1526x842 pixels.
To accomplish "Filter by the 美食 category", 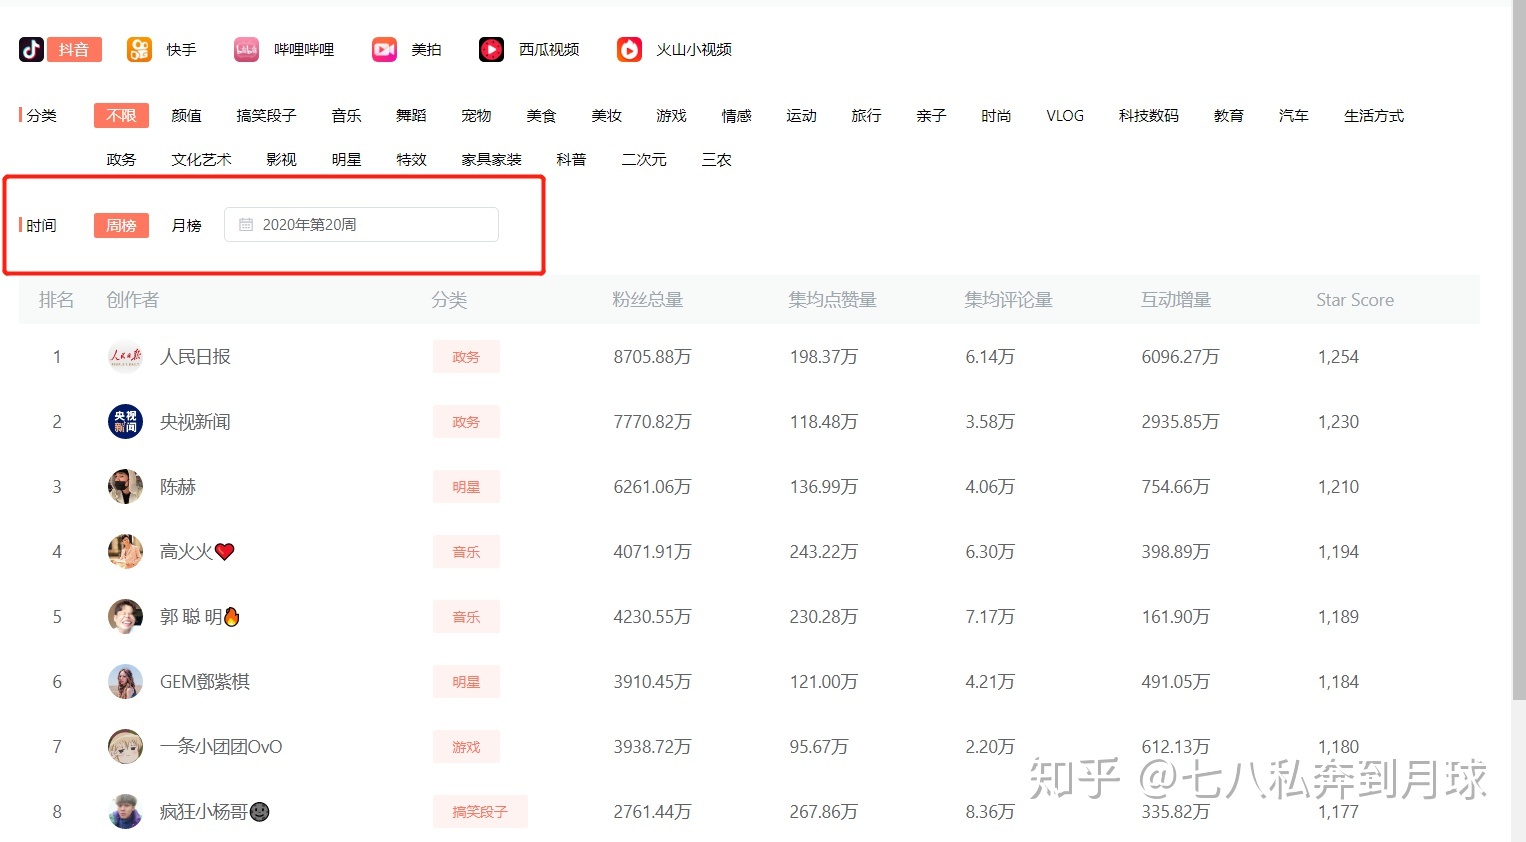I will click(541, 116).
